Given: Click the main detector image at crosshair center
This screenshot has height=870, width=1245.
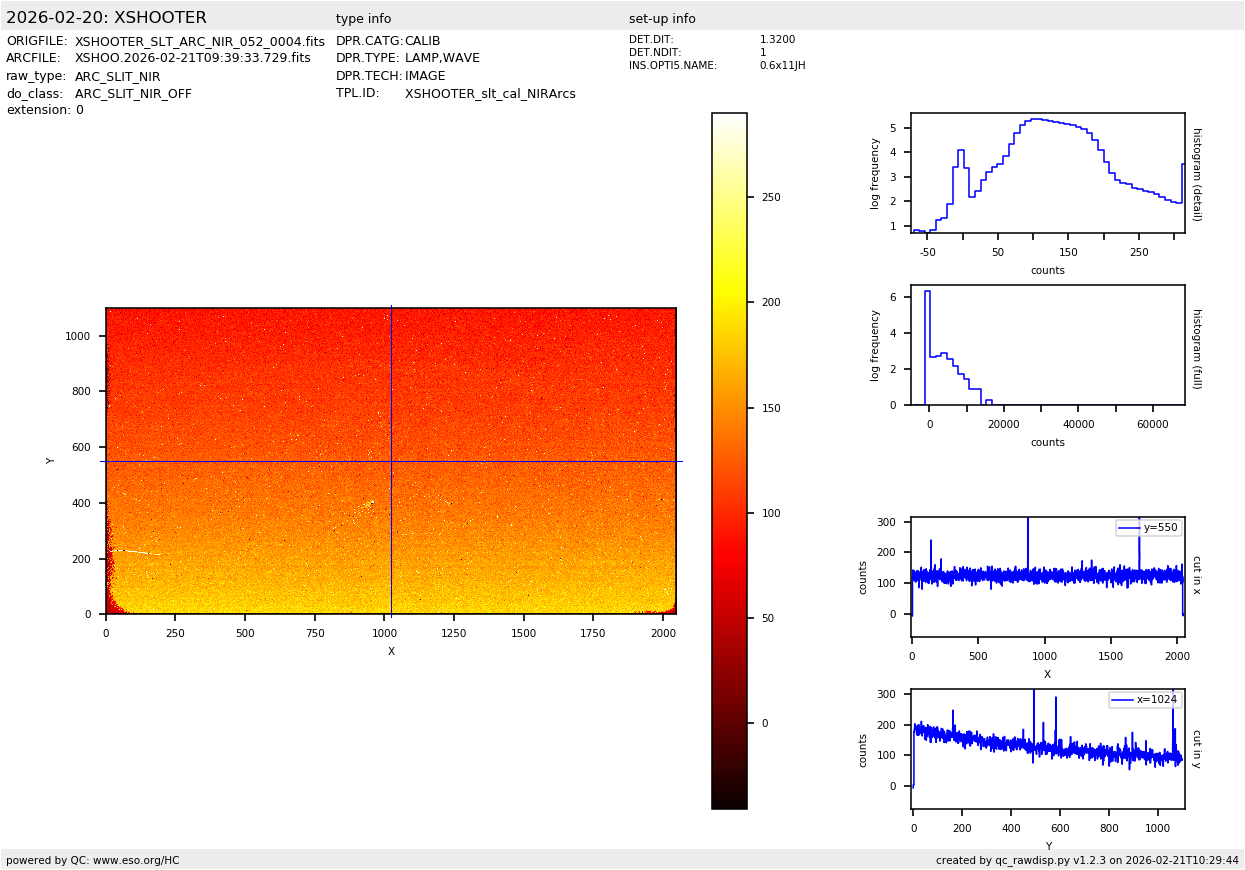Looking at the screenshot, I should click(391, 461).
